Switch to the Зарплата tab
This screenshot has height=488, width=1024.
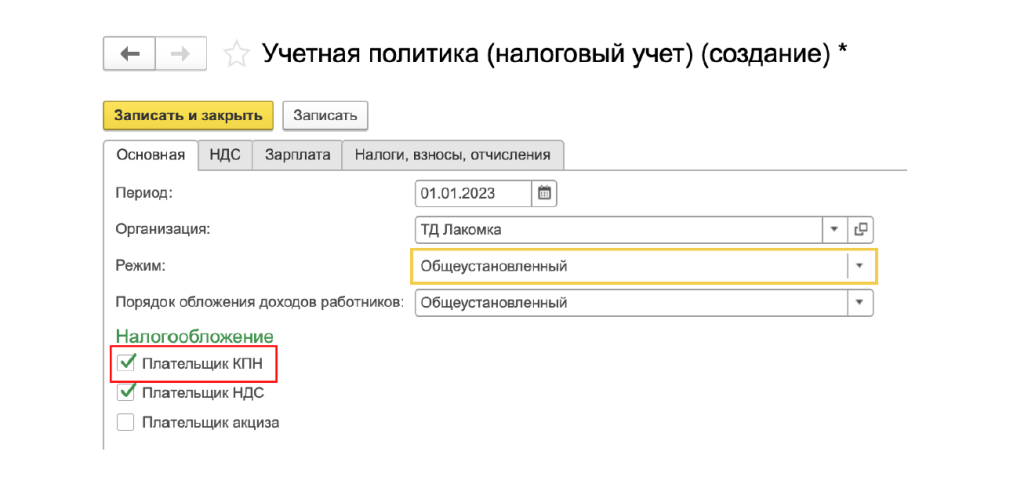(297, 155)
